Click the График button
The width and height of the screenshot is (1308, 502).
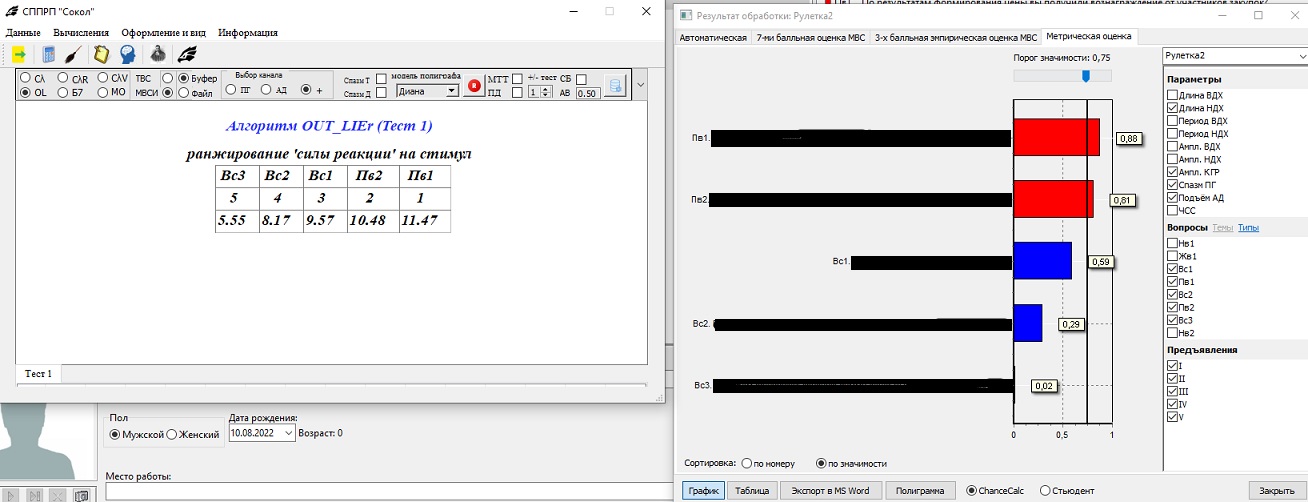(x=703, y=491)
